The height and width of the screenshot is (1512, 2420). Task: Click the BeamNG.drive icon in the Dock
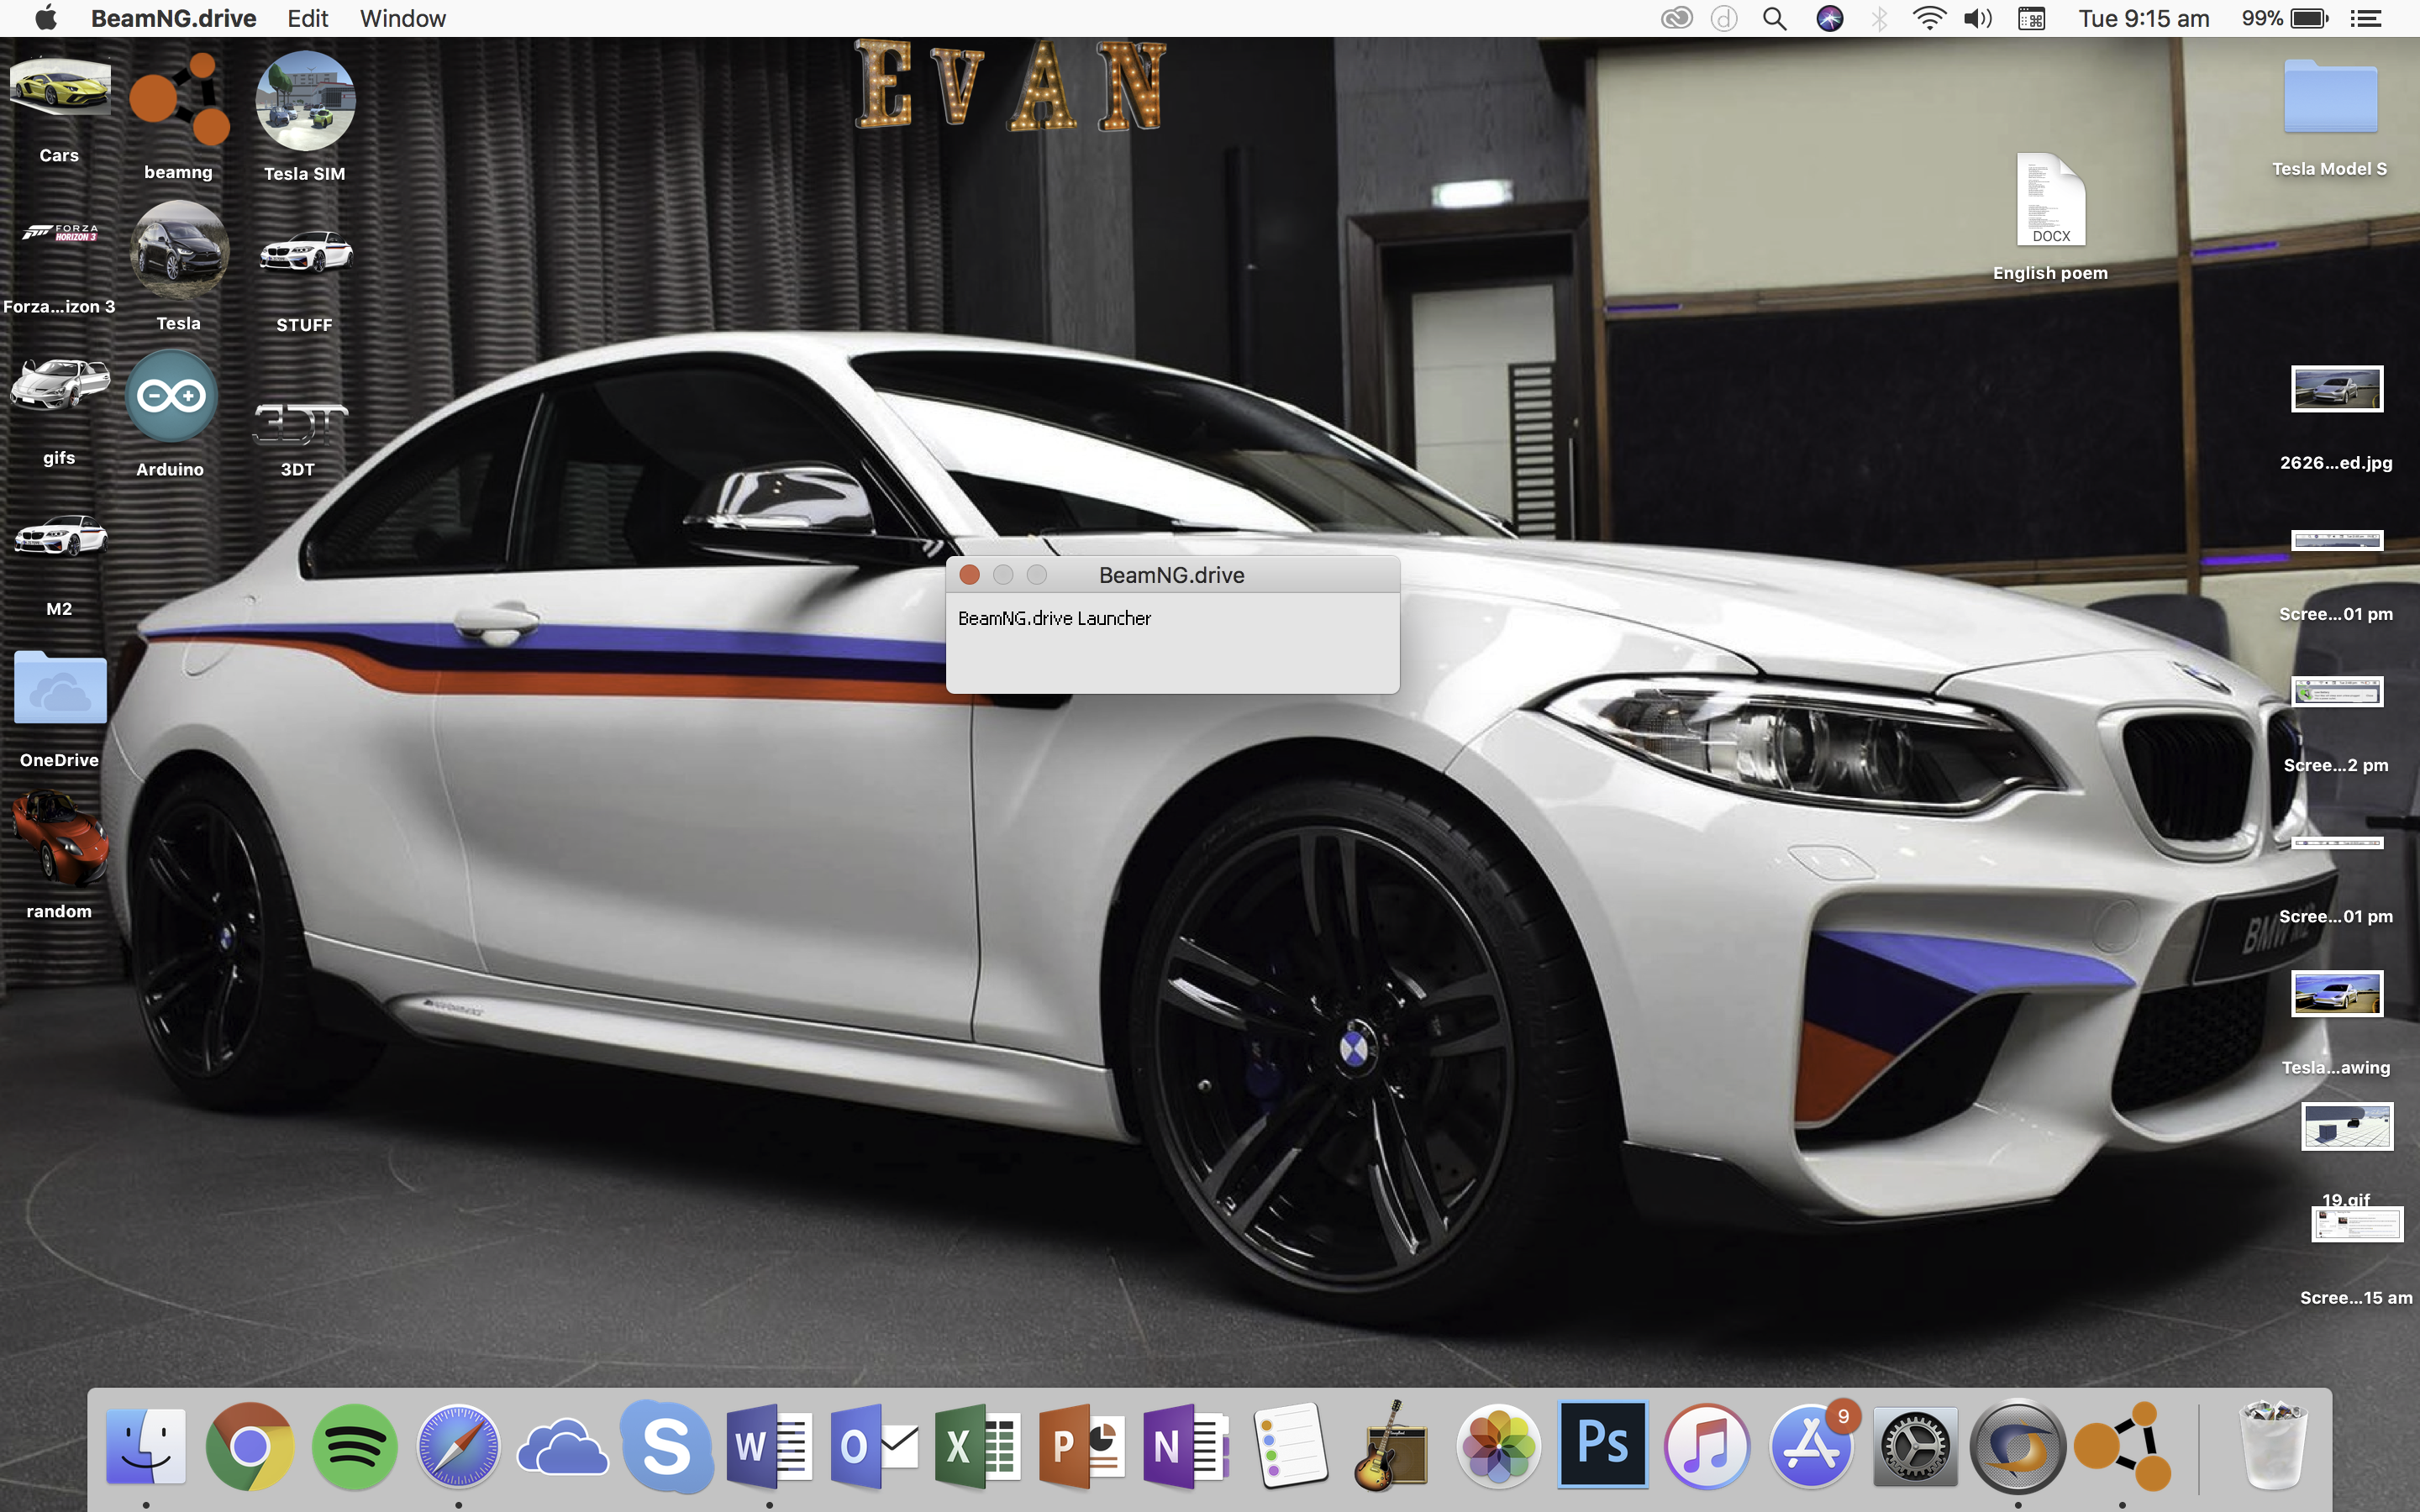click(2123, 1446)
